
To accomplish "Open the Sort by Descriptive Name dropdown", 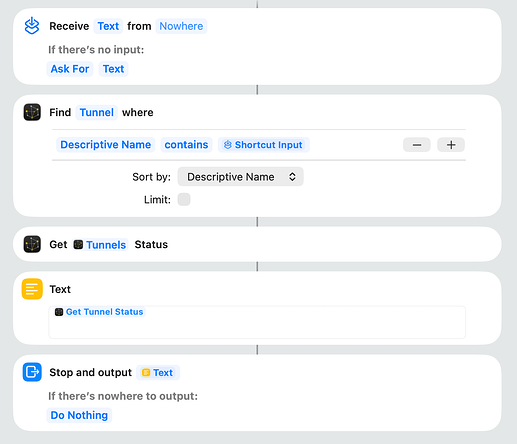I will (x=240, y=176).
